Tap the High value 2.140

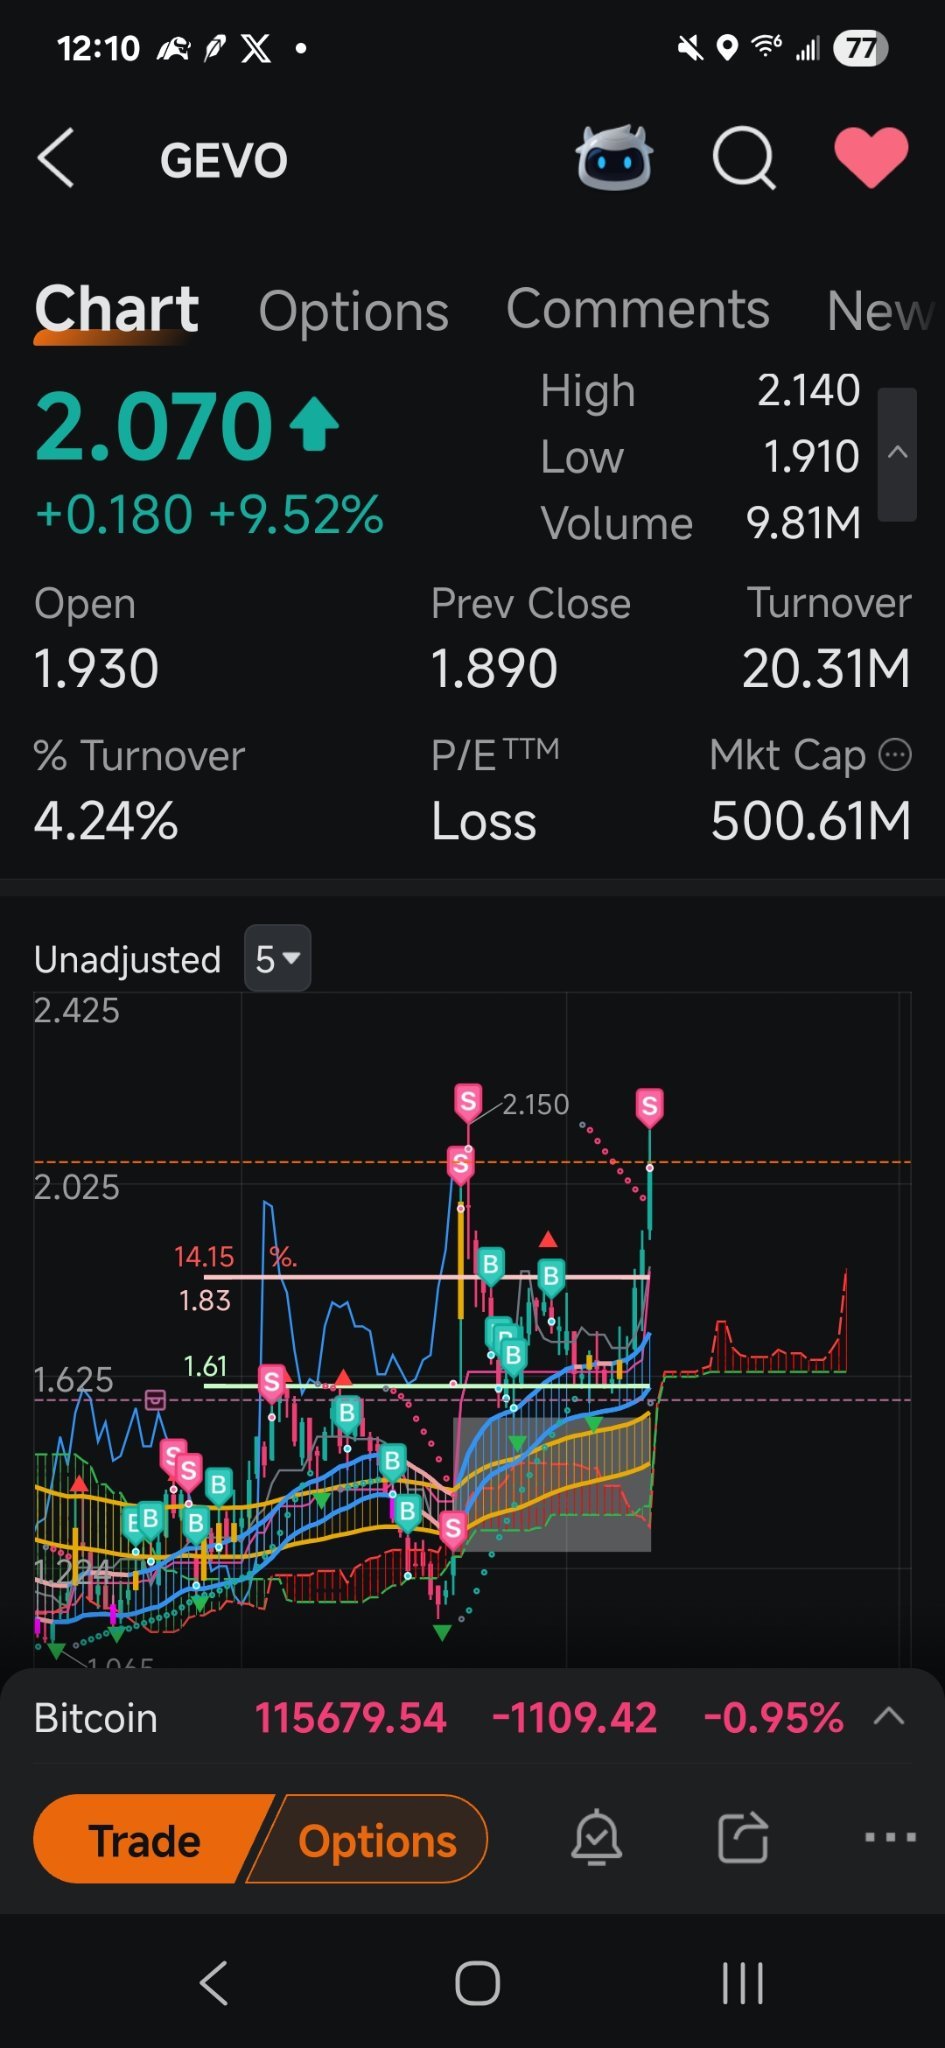tap(808, 390)
